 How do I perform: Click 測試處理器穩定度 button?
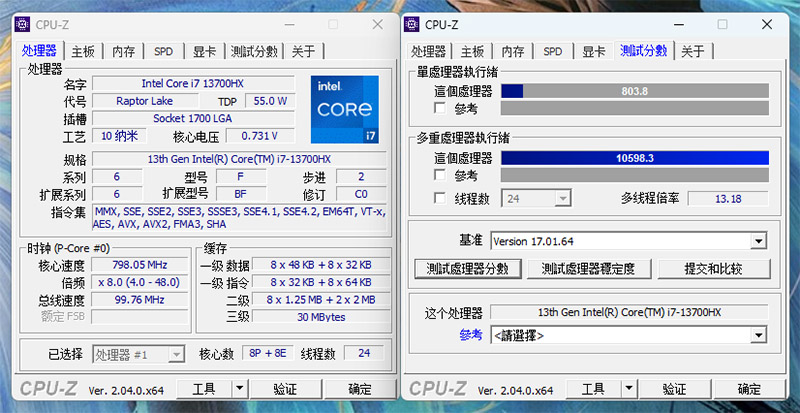(x=589, y=269)
